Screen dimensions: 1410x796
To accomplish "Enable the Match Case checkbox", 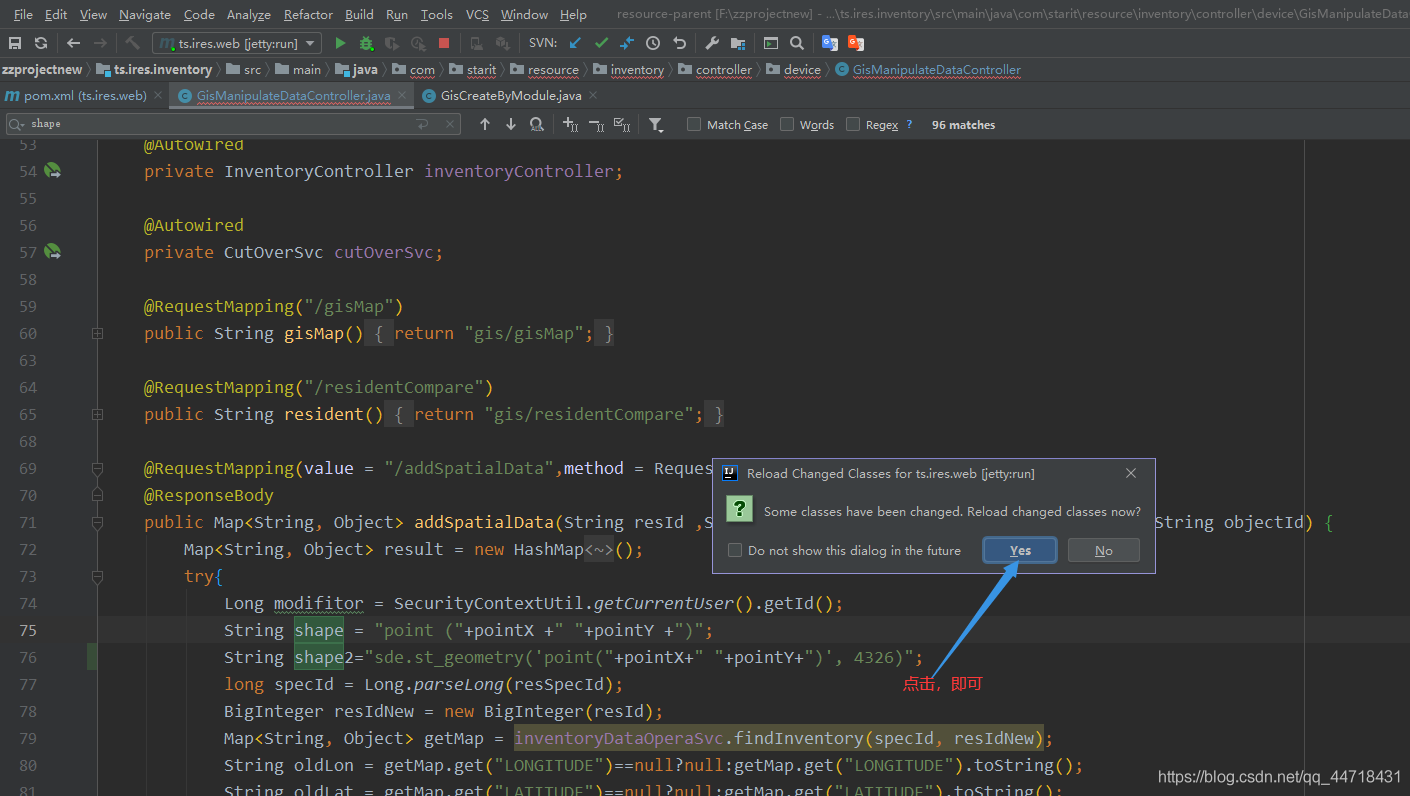I will 694,125.
